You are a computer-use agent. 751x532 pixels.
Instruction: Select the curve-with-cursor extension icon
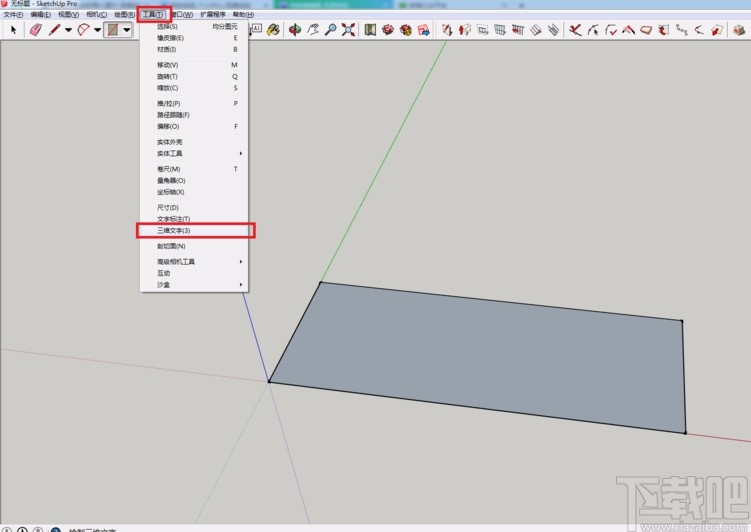(x=593, y=30)
